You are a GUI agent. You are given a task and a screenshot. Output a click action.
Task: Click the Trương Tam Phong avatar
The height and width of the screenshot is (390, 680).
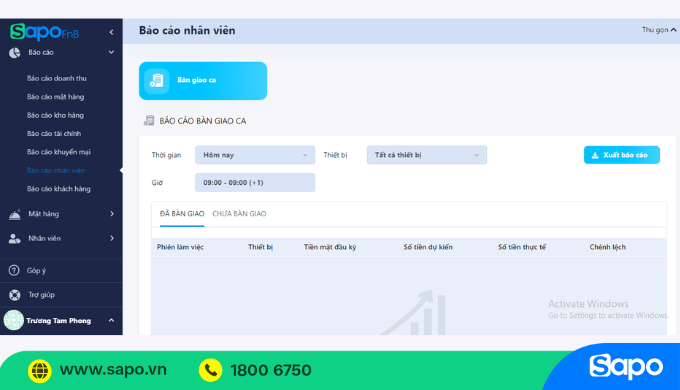point(13,320)
